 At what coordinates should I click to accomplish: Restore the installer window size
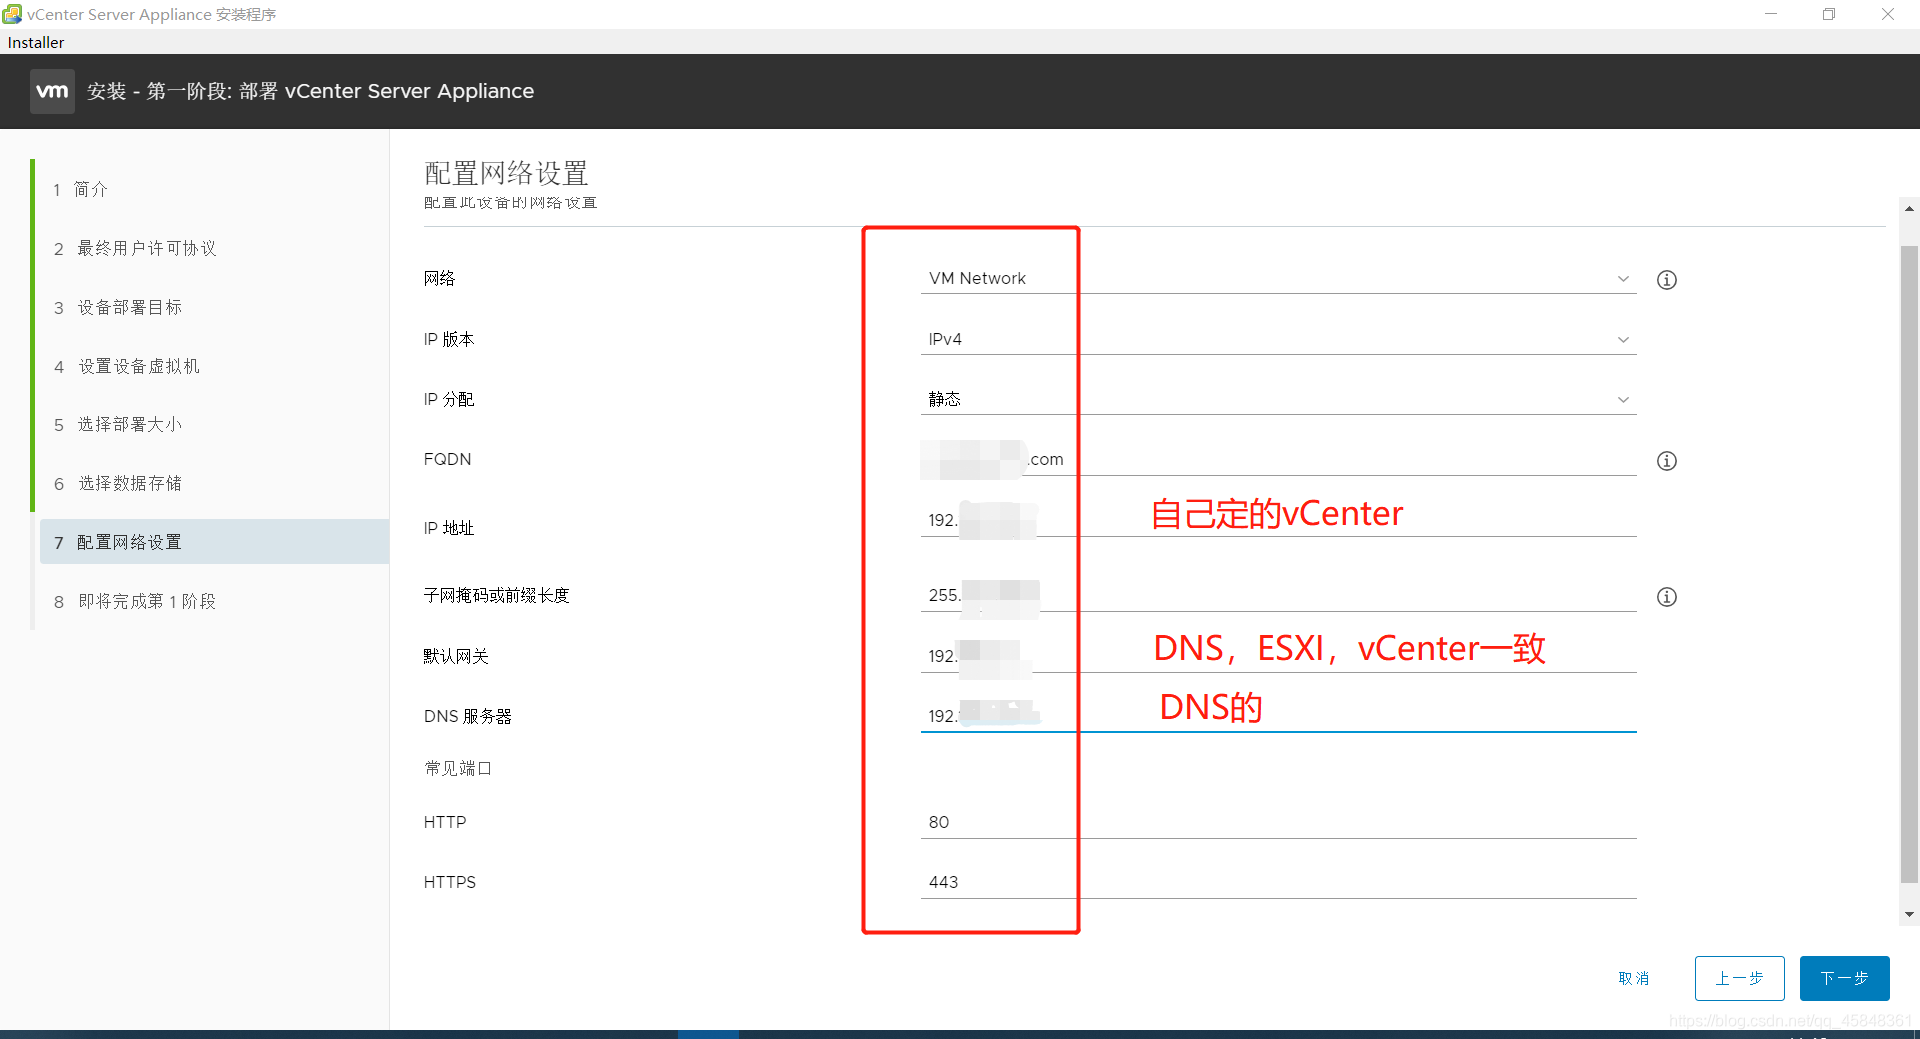click(1829, 14)
